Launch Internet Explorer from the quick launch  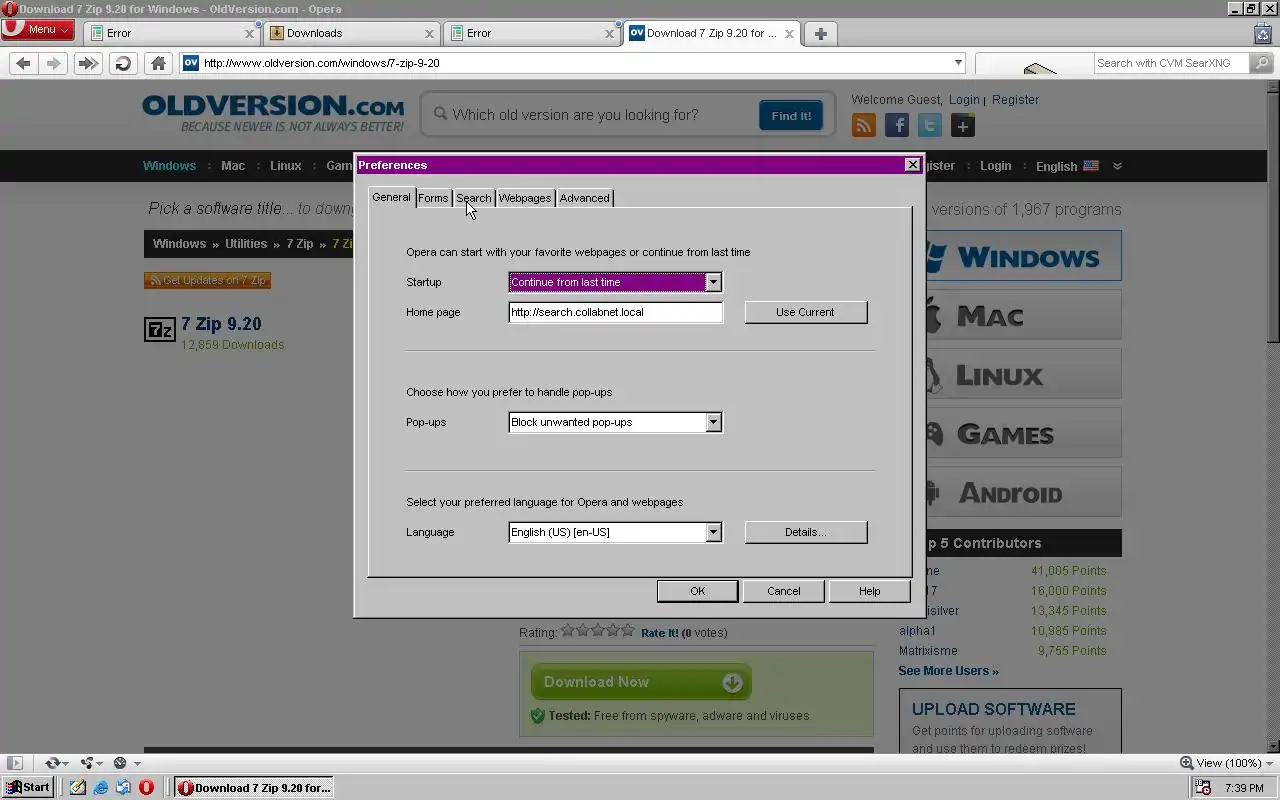(x=101, y=788)
